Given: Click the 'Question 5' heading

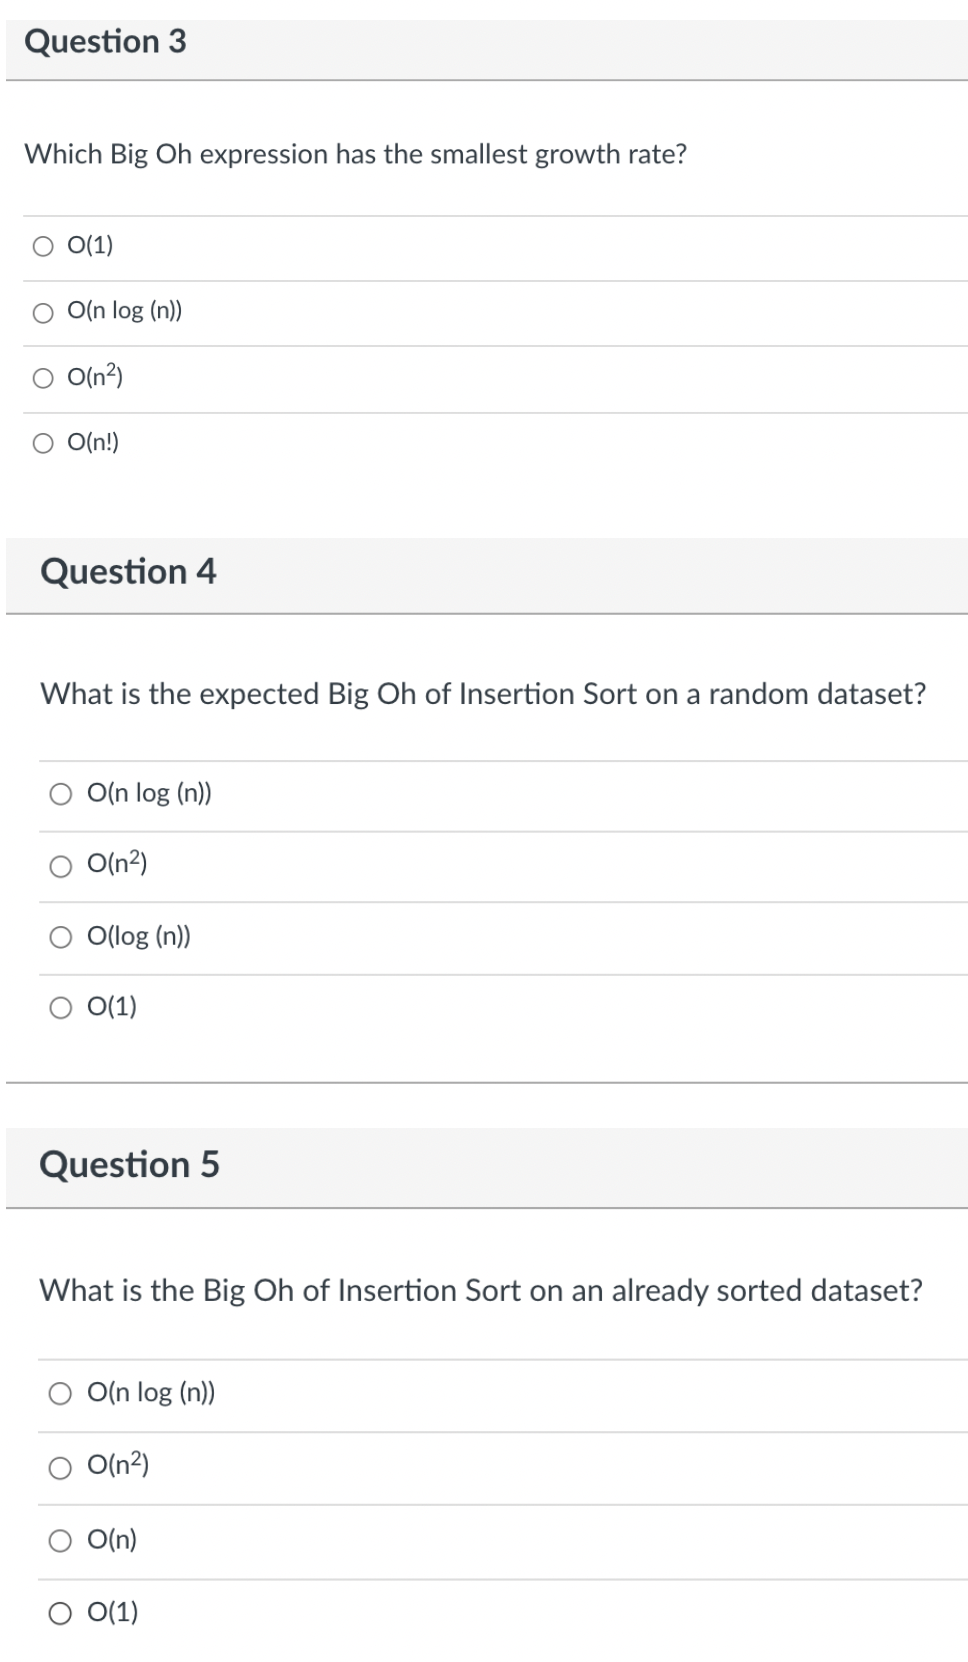Looking at the screenshot, I should pyautogui.click(x=129, y=1165).
